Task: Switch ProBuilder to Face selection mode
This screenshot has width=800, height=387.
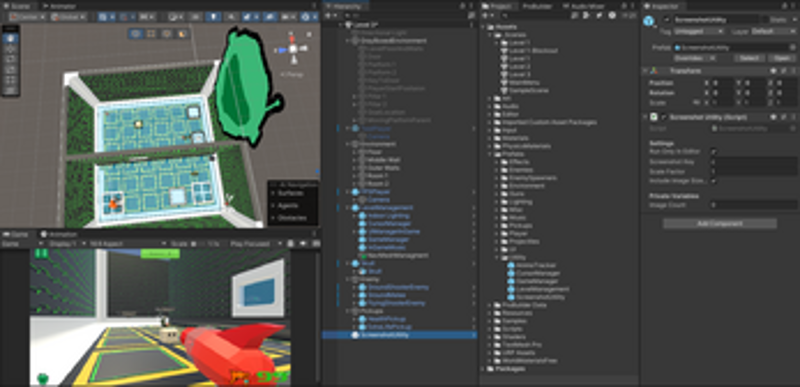Action: click(x=182, y=34)
